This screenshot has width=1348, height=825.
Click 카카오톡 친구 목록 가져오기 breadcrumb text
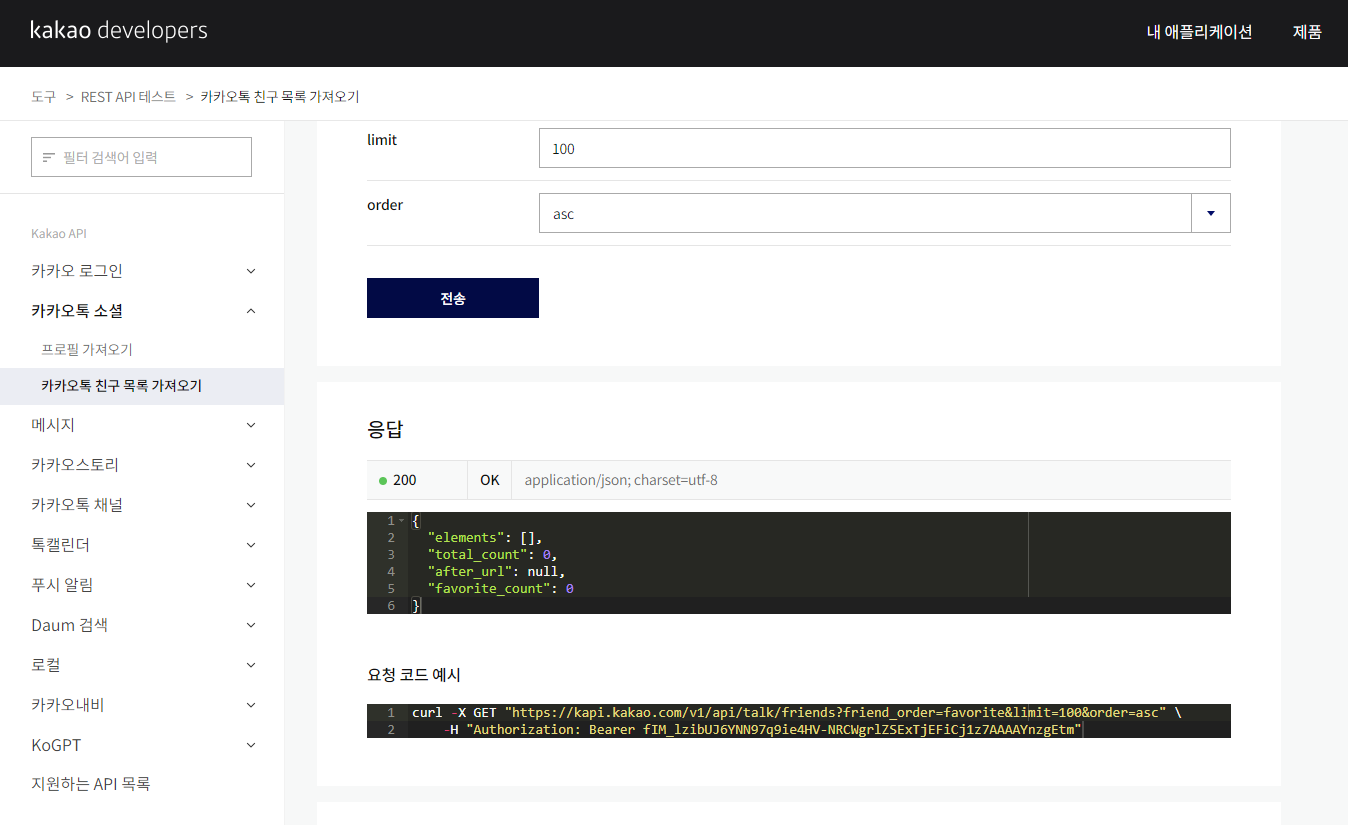(280, 97)
